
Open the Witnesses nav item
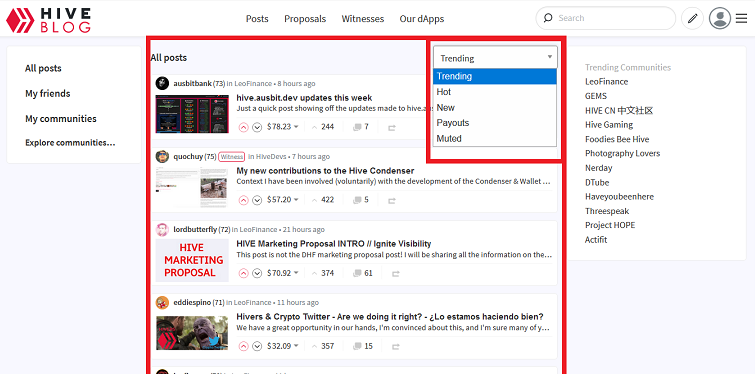363,19
